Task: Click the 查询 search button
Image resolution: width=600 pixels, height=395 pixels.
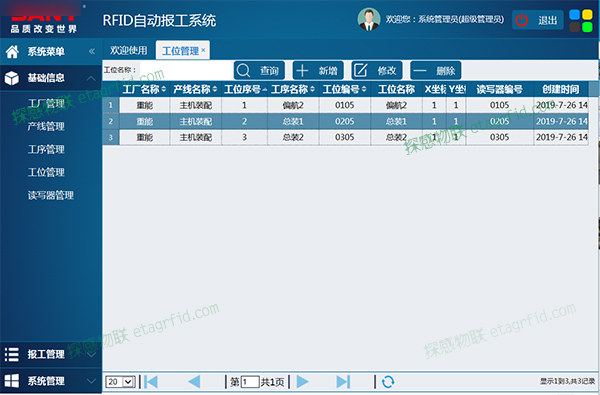Action: tap(259, 70)
